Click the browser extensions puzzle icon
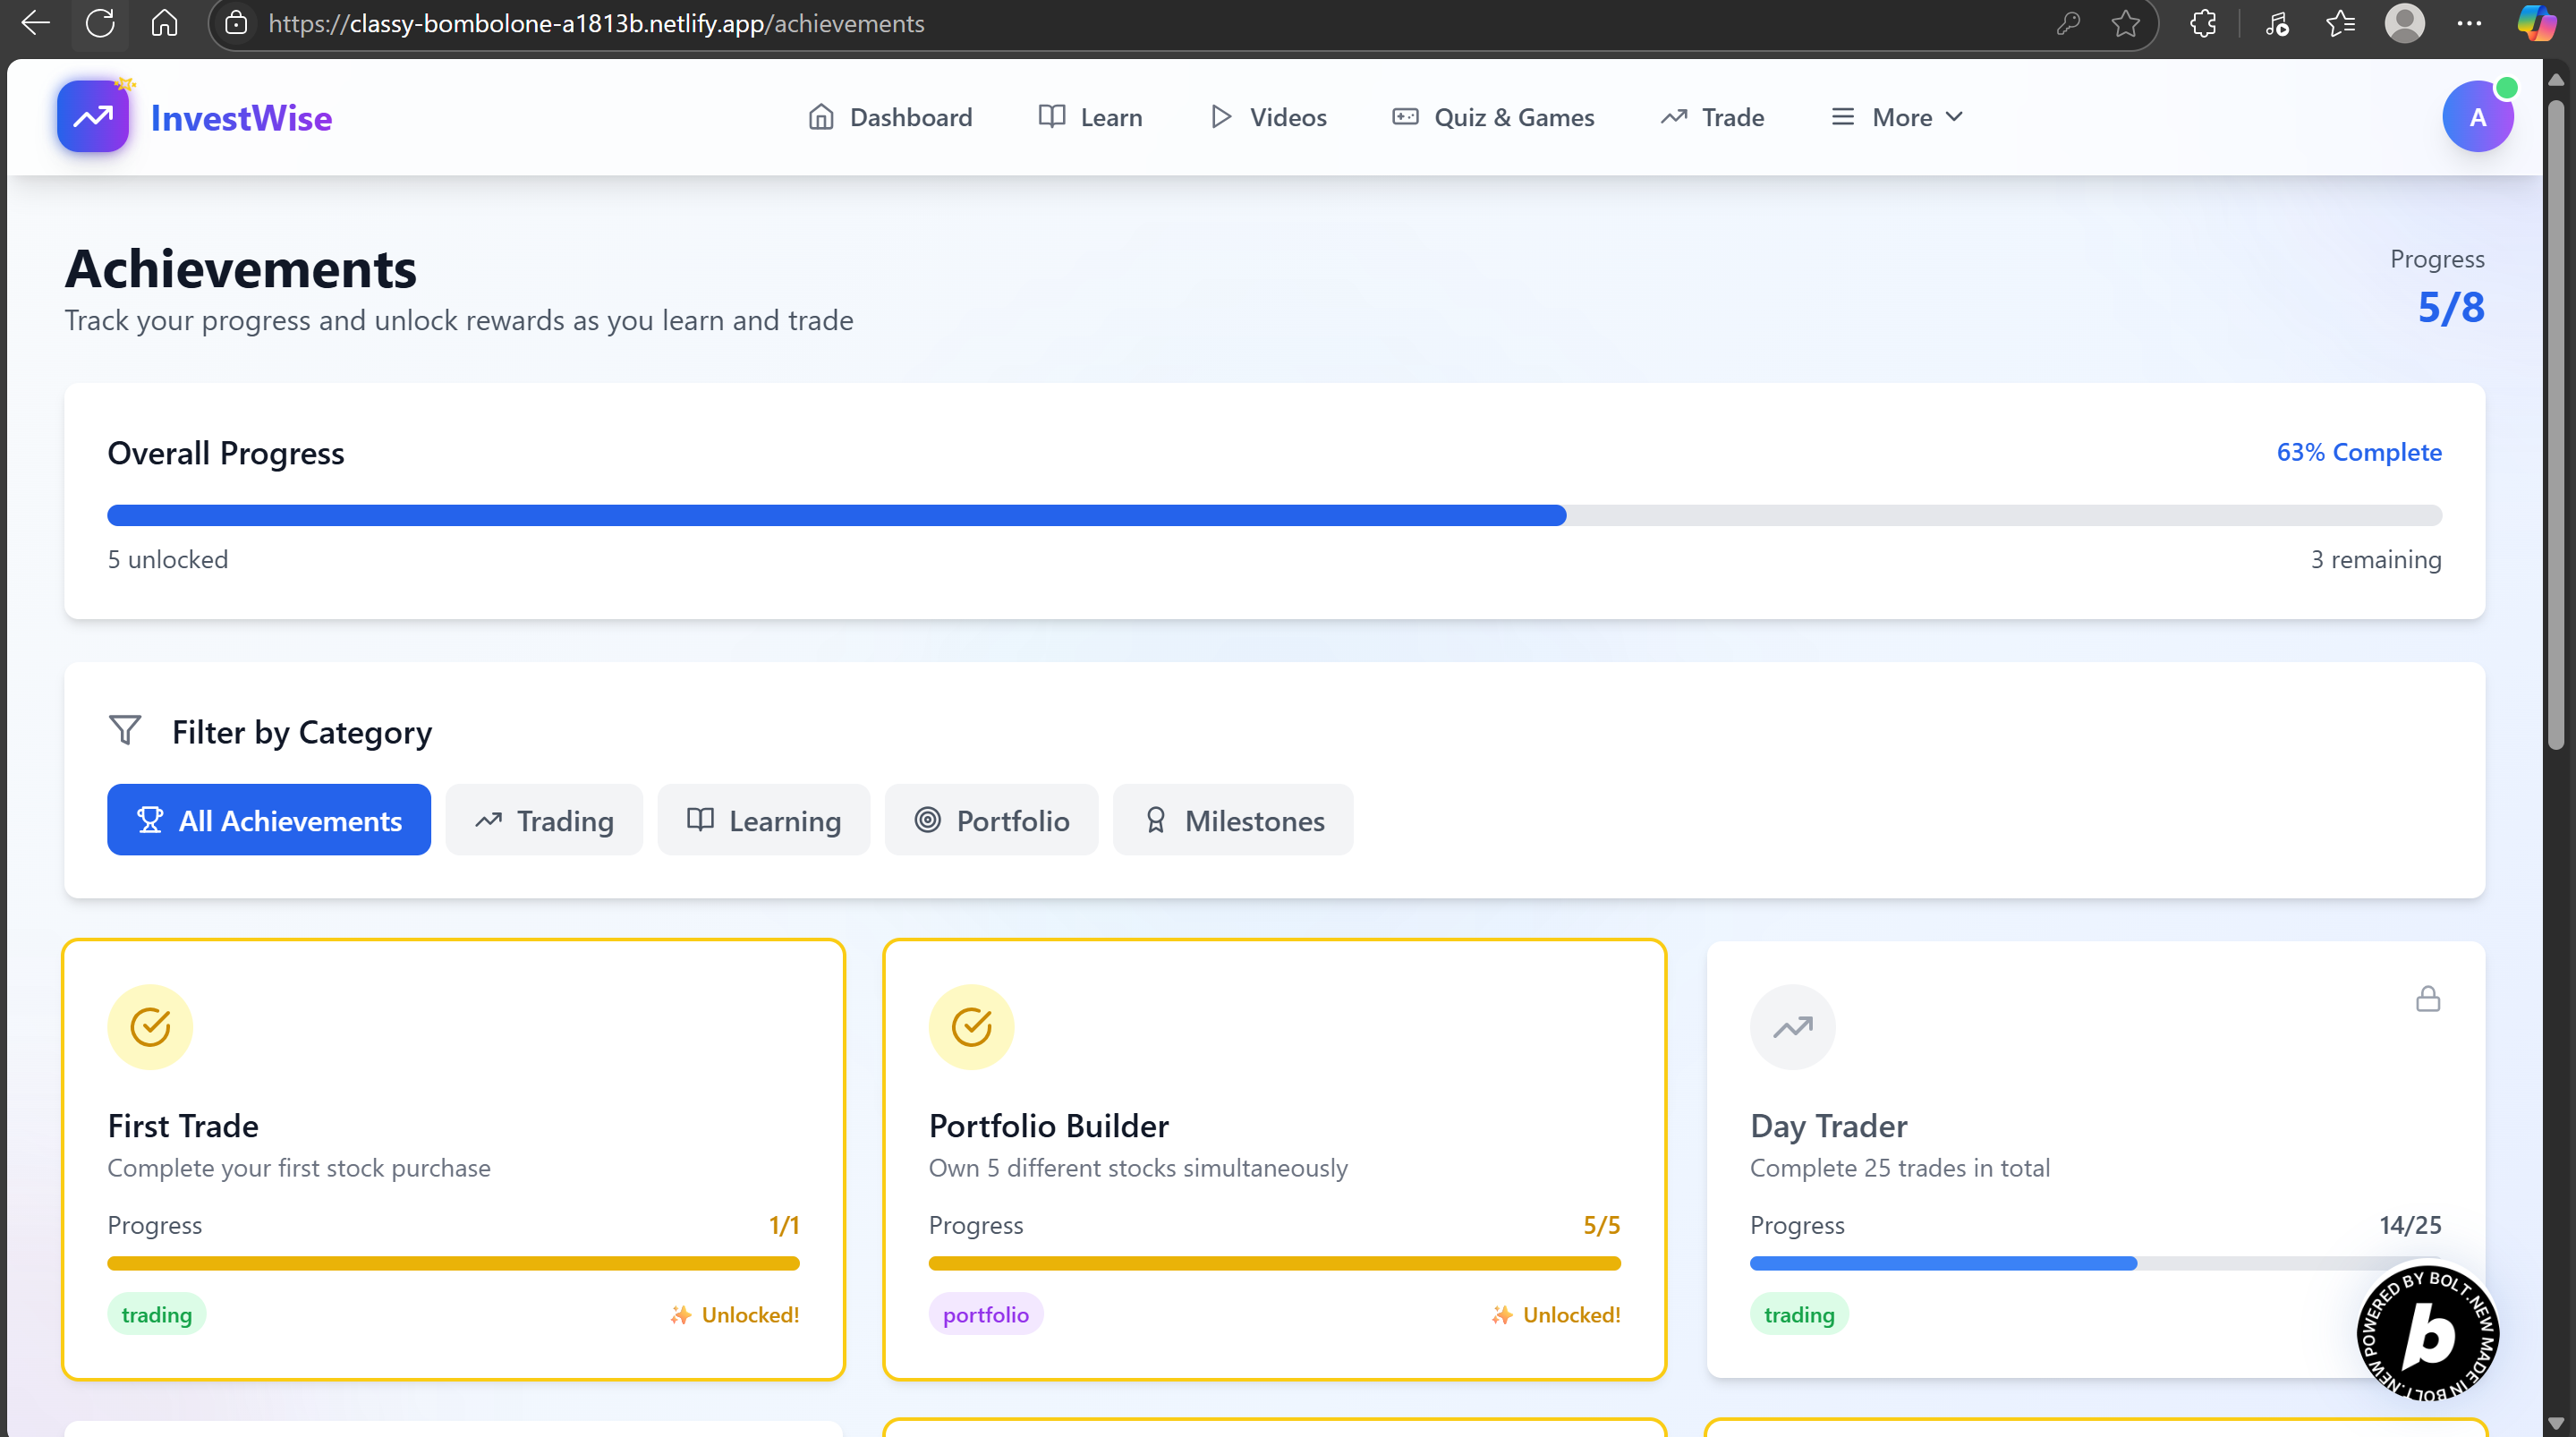This screenshot has width=2576, height=1437. (2203, 23)
